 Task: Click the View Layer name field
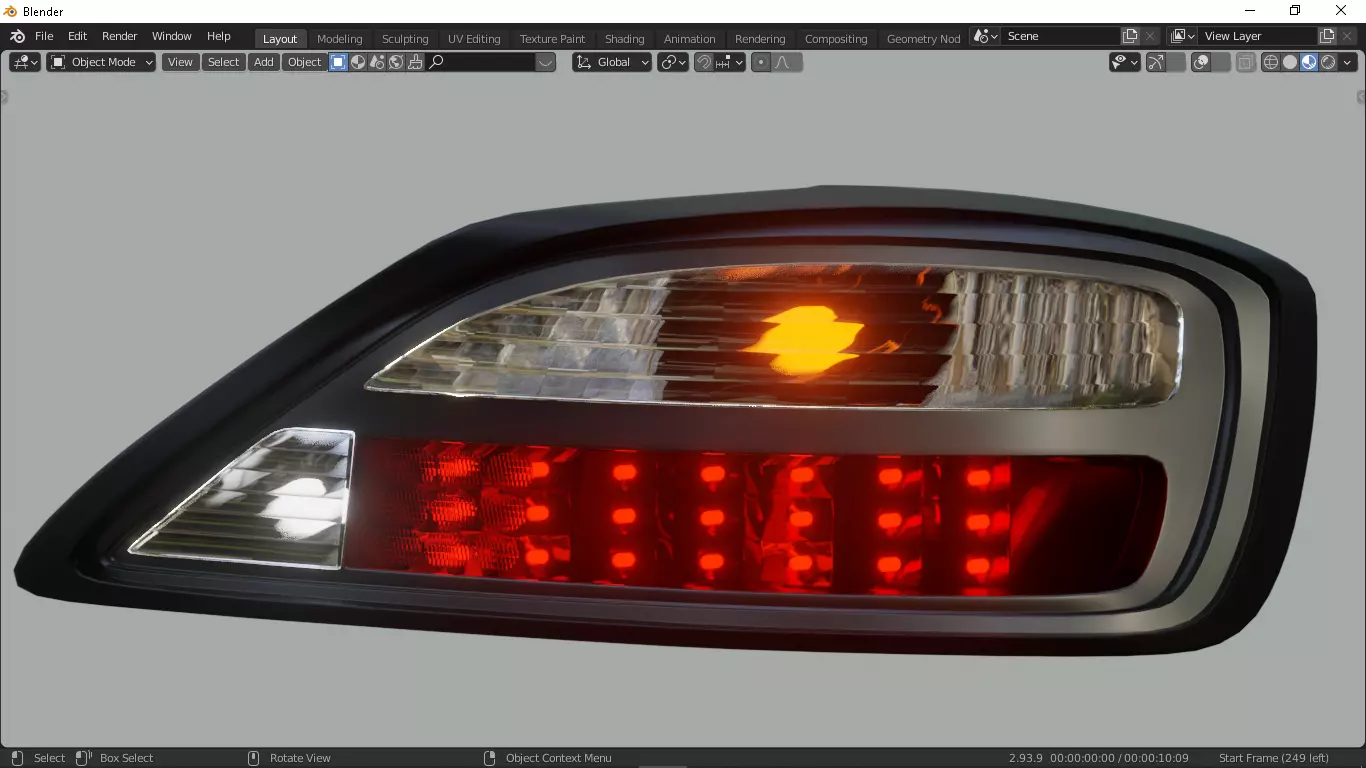click(x=1258, y=36)
